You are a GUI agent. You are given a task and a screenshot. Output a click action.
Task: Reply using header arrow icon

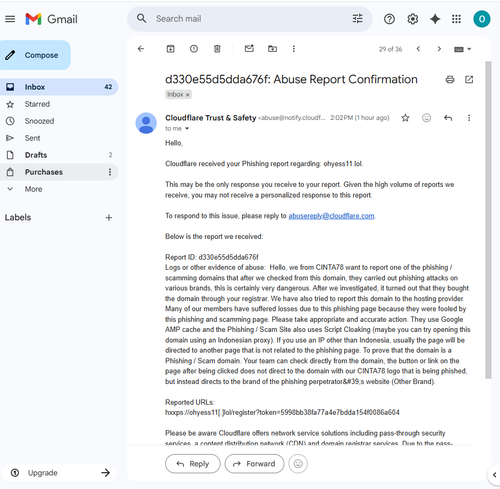tap(448, 118)
